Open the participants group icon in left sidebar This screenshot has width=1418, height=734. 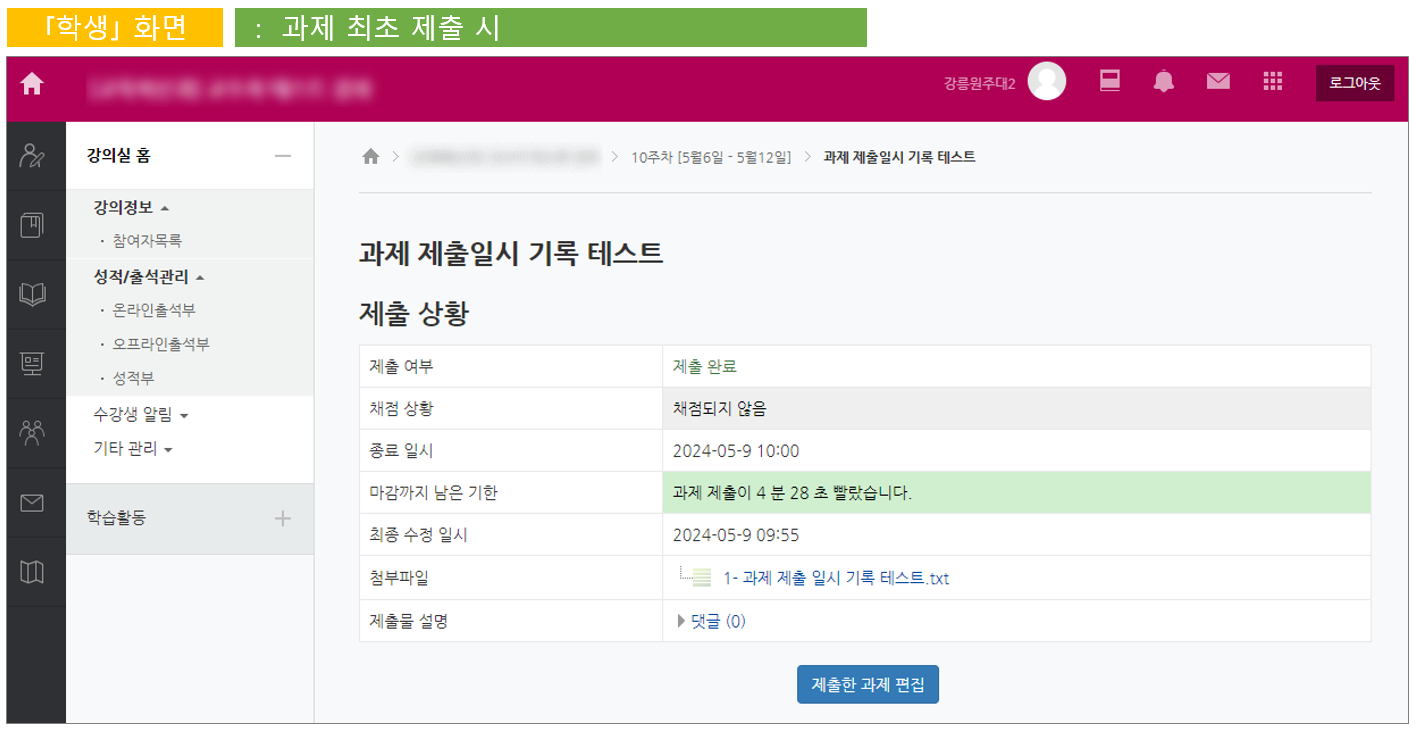[x=32, y=432]
